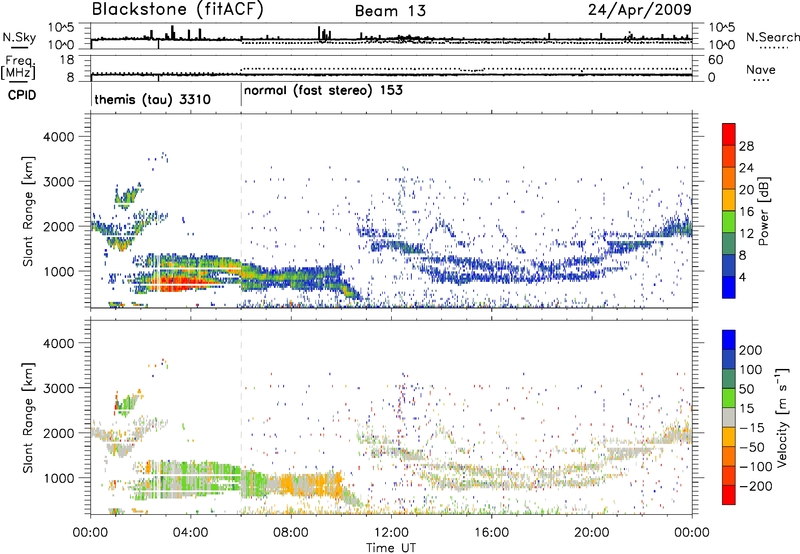Click the Power [dB] colorbar label
This screenshot has width=800, height=554.
click(763, 211)
